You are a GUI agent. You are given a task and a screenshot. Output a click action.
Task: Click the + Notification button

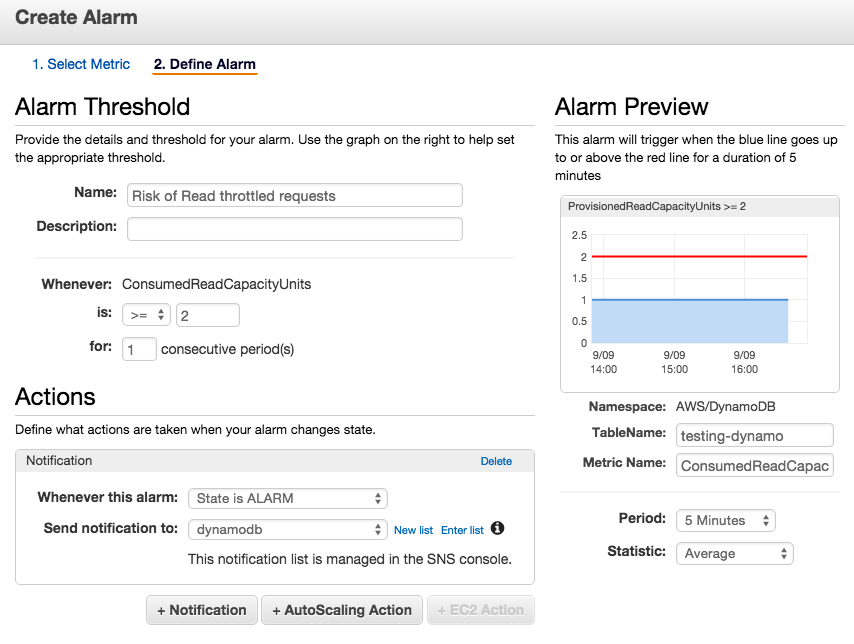tap(201, 610)
